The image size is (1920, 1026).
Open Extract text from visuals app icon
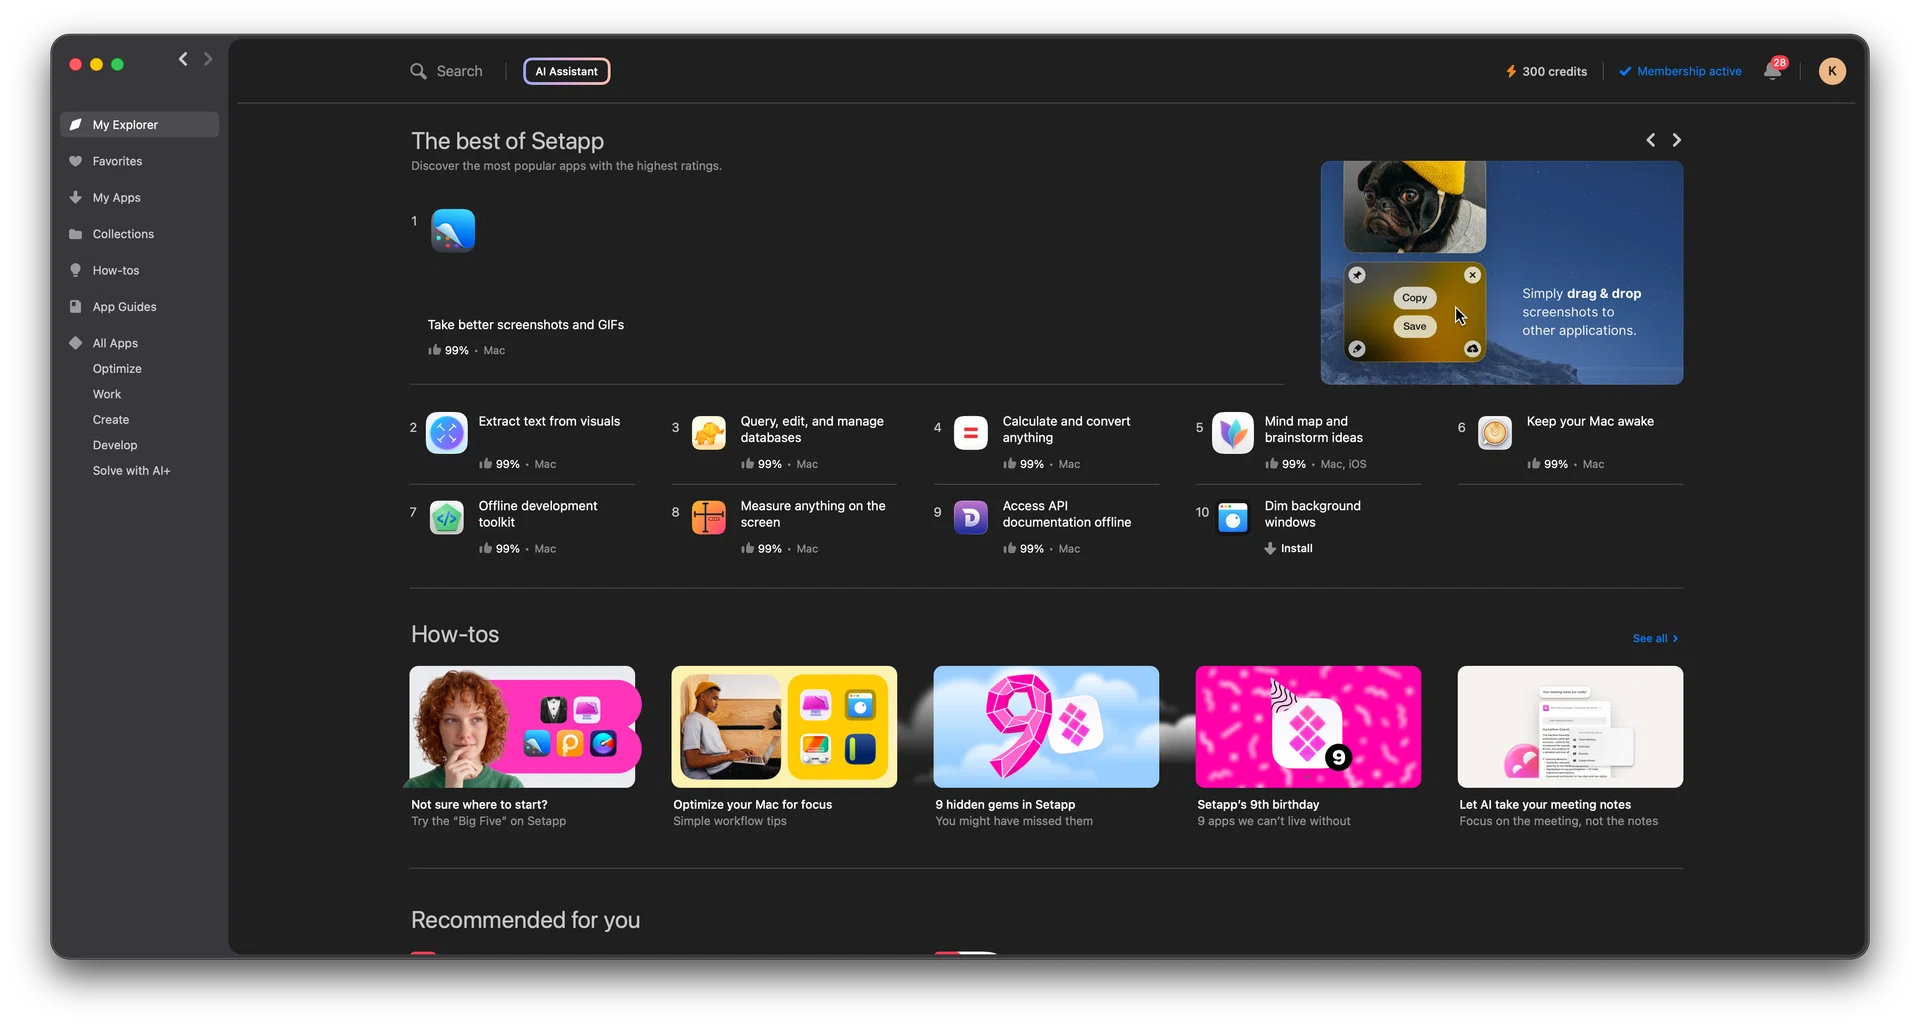[447, 433]
